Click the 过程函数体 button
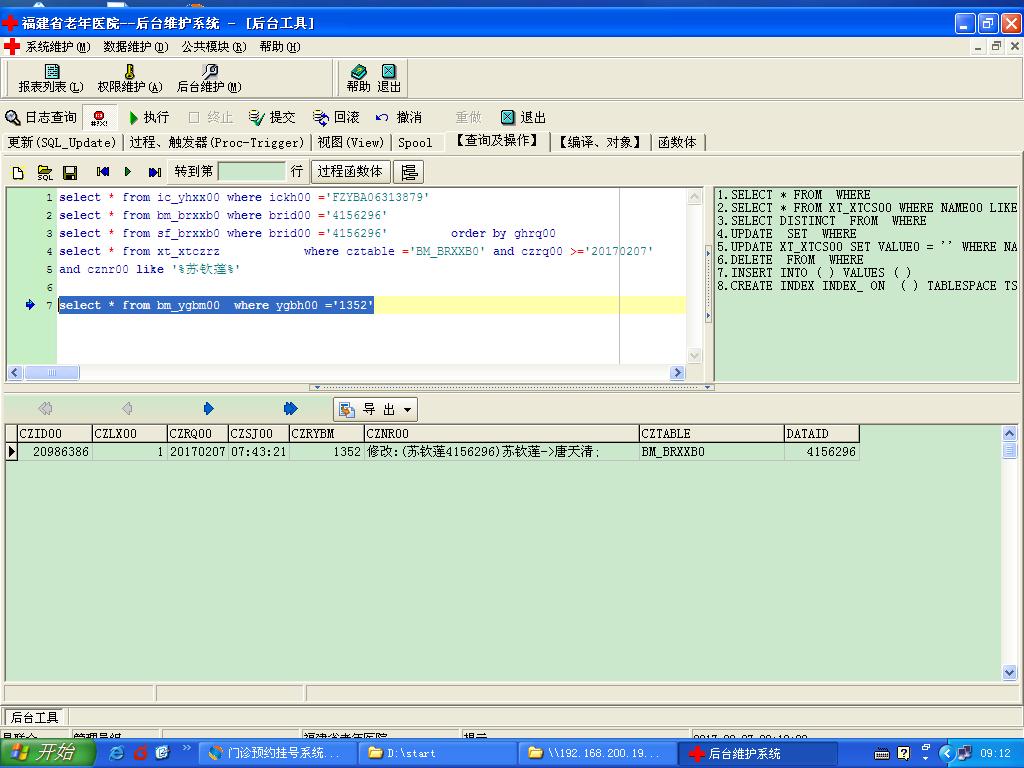This screenshot has height=768, width=1024. pos(350,172)
